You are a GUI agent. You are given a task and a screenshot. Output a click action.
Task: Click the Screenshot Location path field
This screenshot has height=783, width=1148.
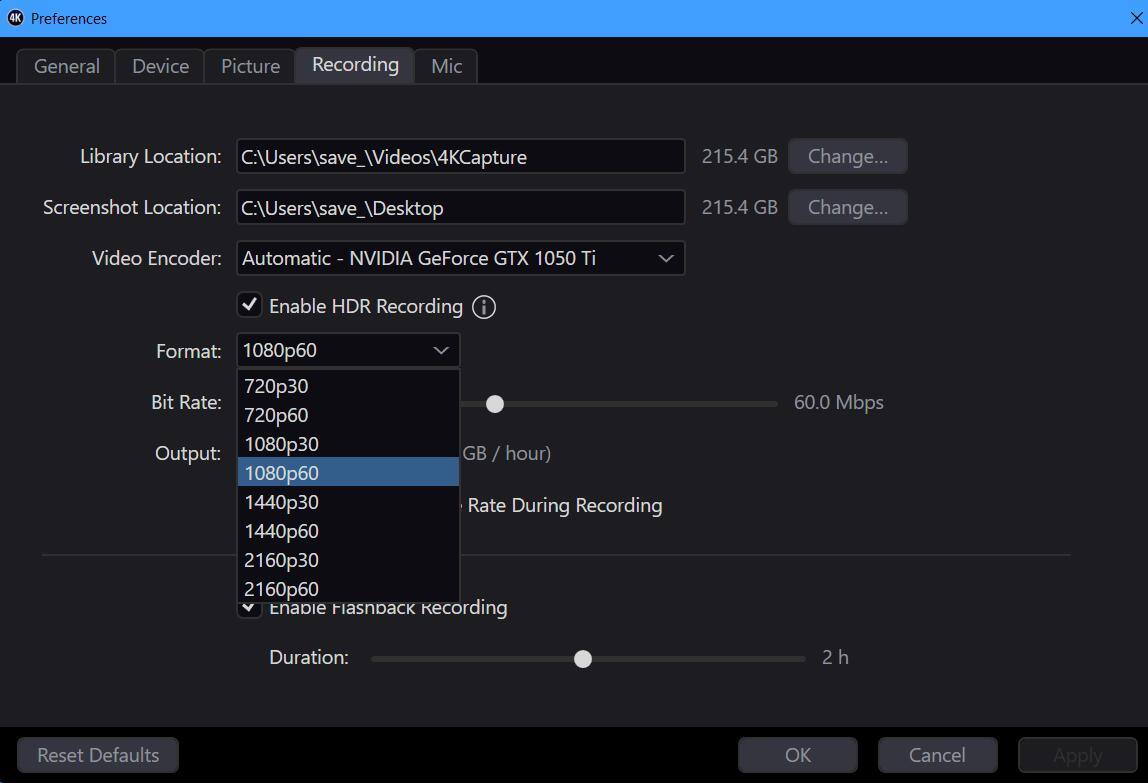[460, 208]
